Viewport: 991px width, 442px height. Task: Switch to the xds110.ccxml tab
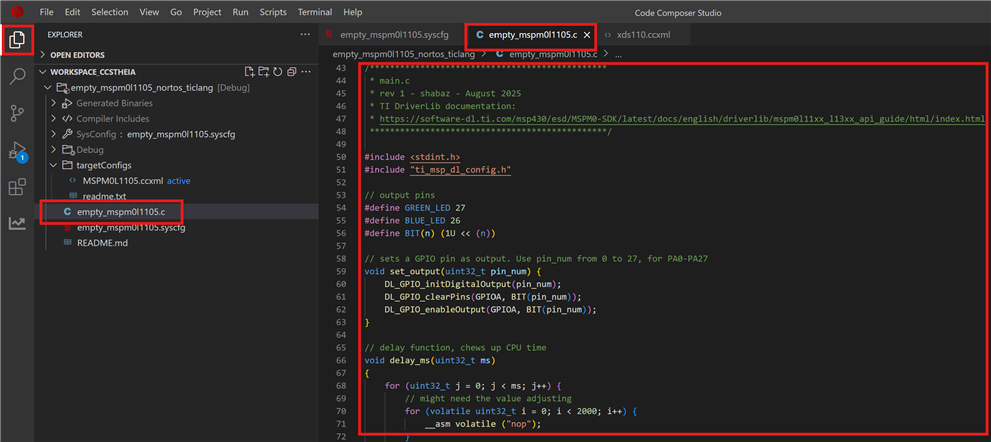(643, 35)
